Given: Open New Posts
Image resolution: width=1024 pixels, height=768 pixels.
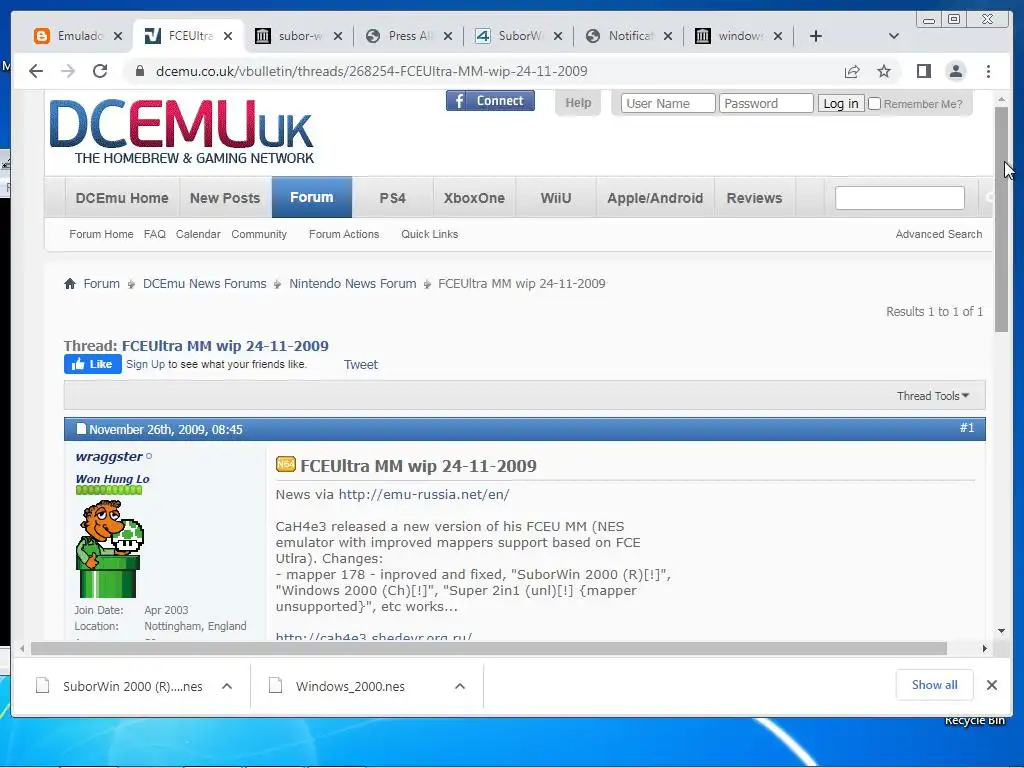Looking at the screenshot, I should (225, 198).
